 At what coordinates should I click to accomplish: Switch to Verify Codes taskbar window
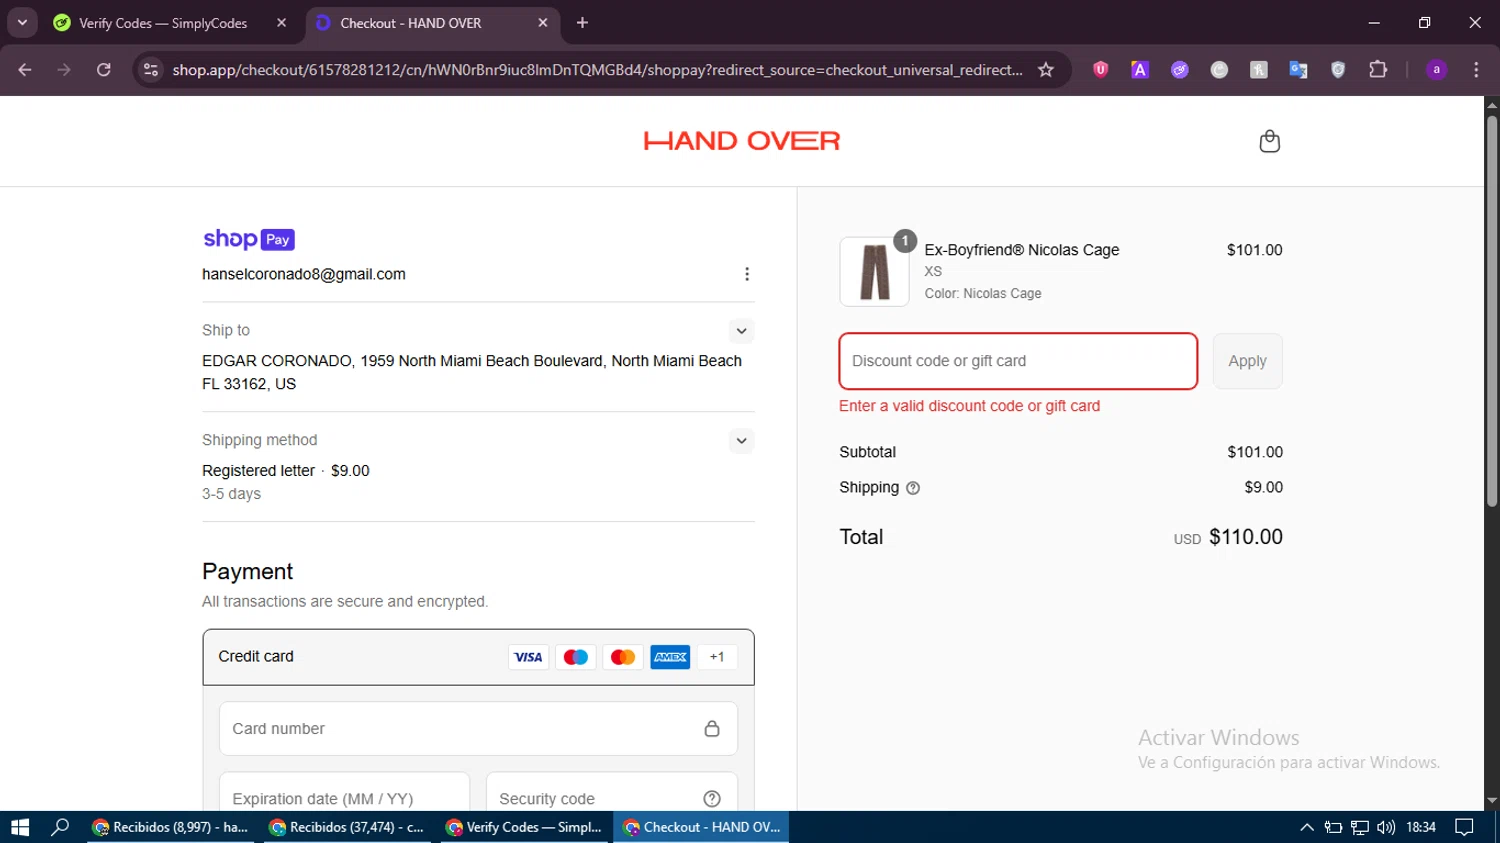coord(524,827)
